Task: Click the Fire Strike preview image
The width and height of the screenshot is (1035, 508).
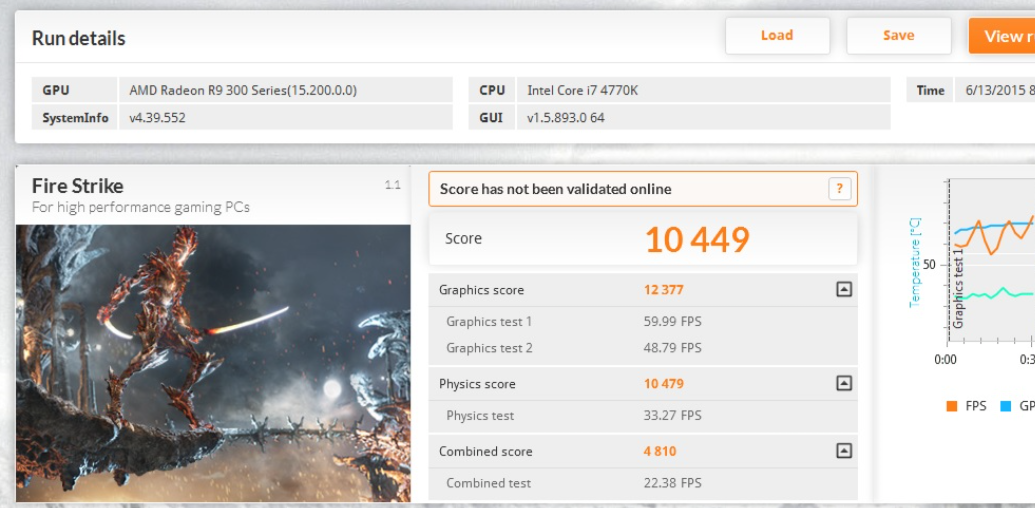Action: pyautogui.click(x=213, y=364)
